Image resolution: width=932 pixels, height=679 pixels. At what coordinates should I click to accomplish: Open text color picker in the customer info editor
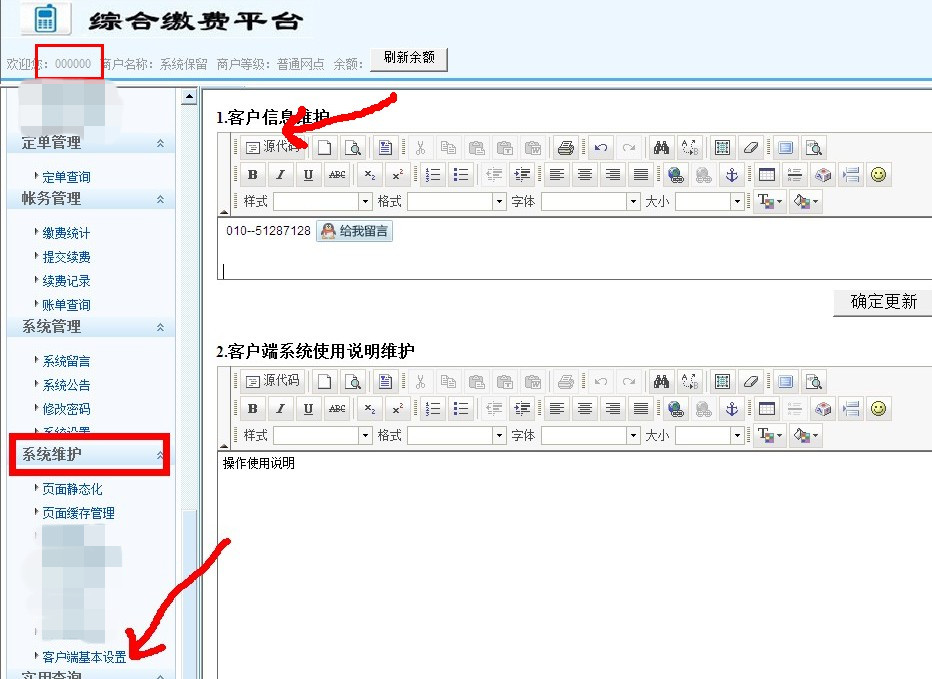pyautogui.click(x=770, y=202)
